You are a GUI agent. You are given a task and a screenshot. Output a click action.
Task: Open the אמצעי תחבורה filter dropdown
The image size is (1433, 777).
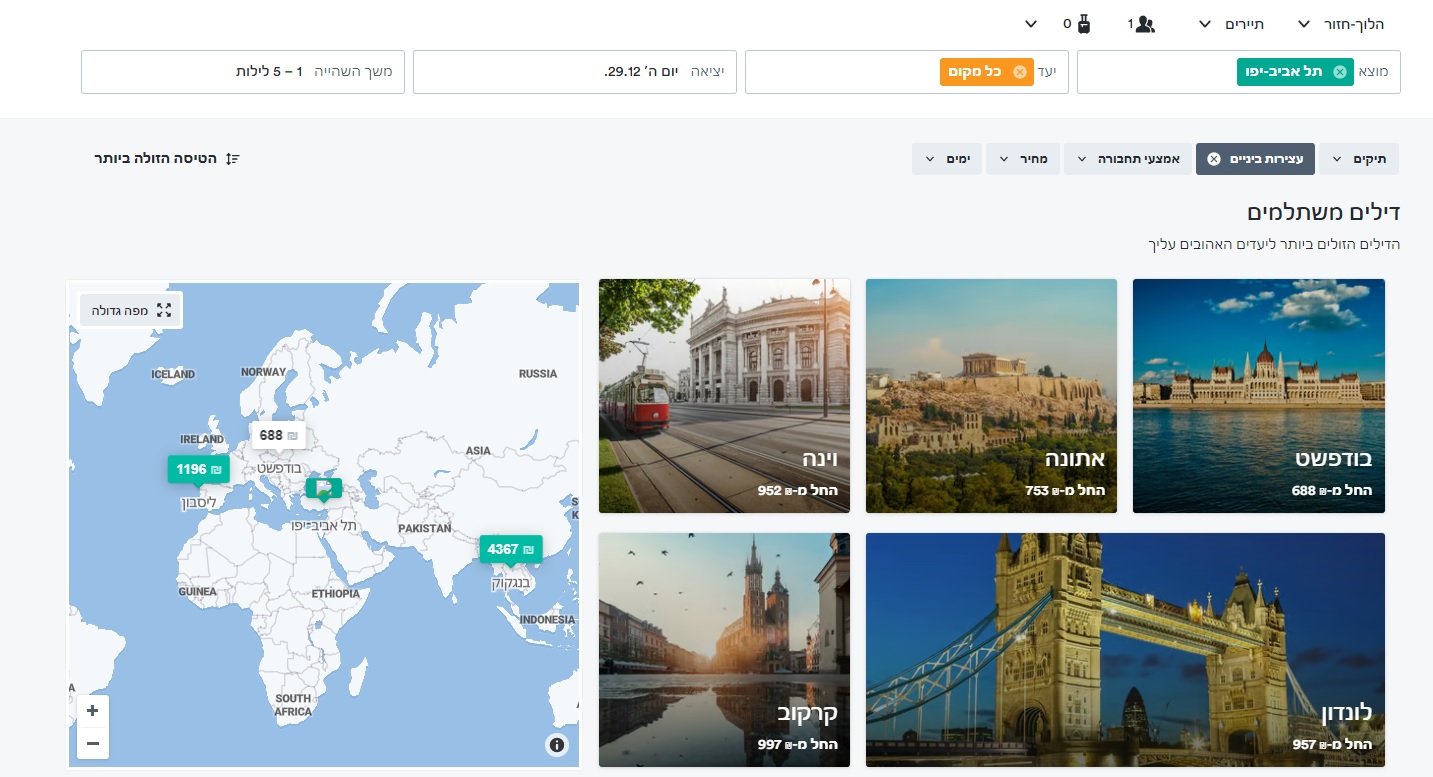(1127, 159)
